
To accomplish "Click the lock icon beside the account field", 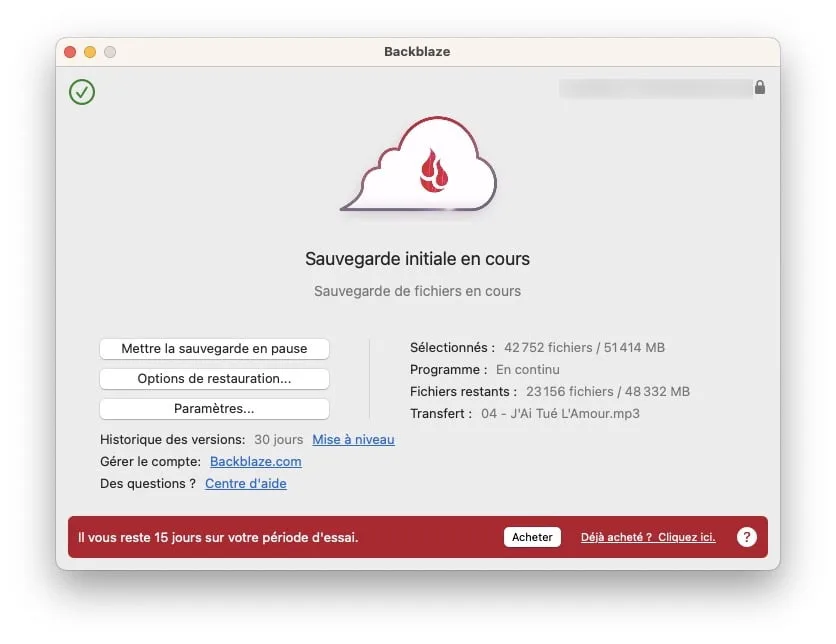I will [x=760, y=88].
